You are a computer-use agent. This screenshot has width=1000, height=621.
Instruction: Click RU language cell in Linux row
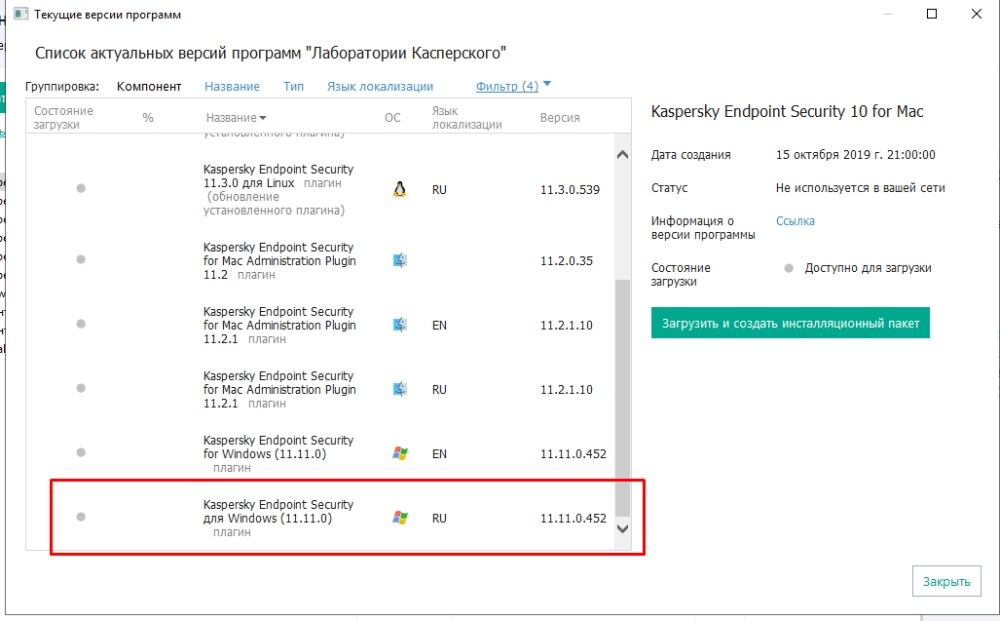[439, 190]
